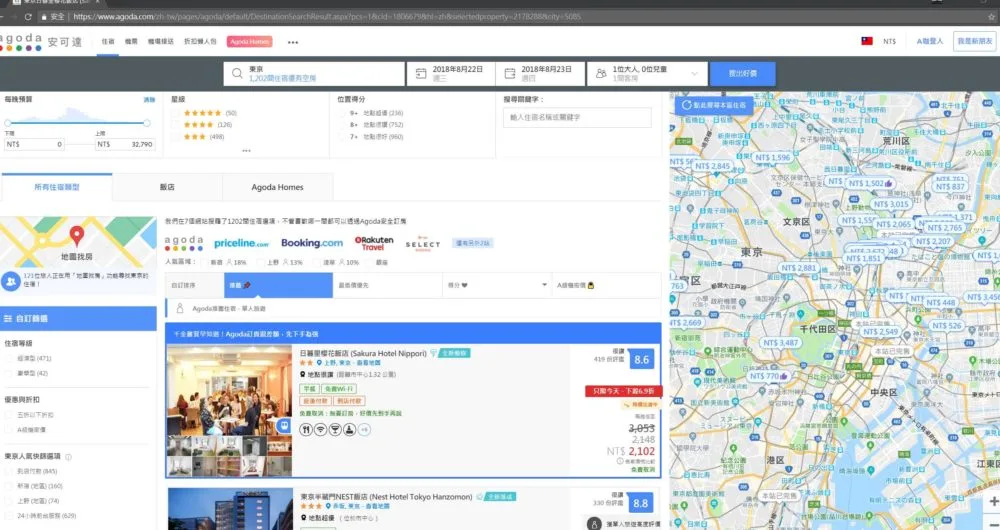1000x530 pixels.
Task: Click the blue people icon under map thumbnail
Action: [11, 281]
